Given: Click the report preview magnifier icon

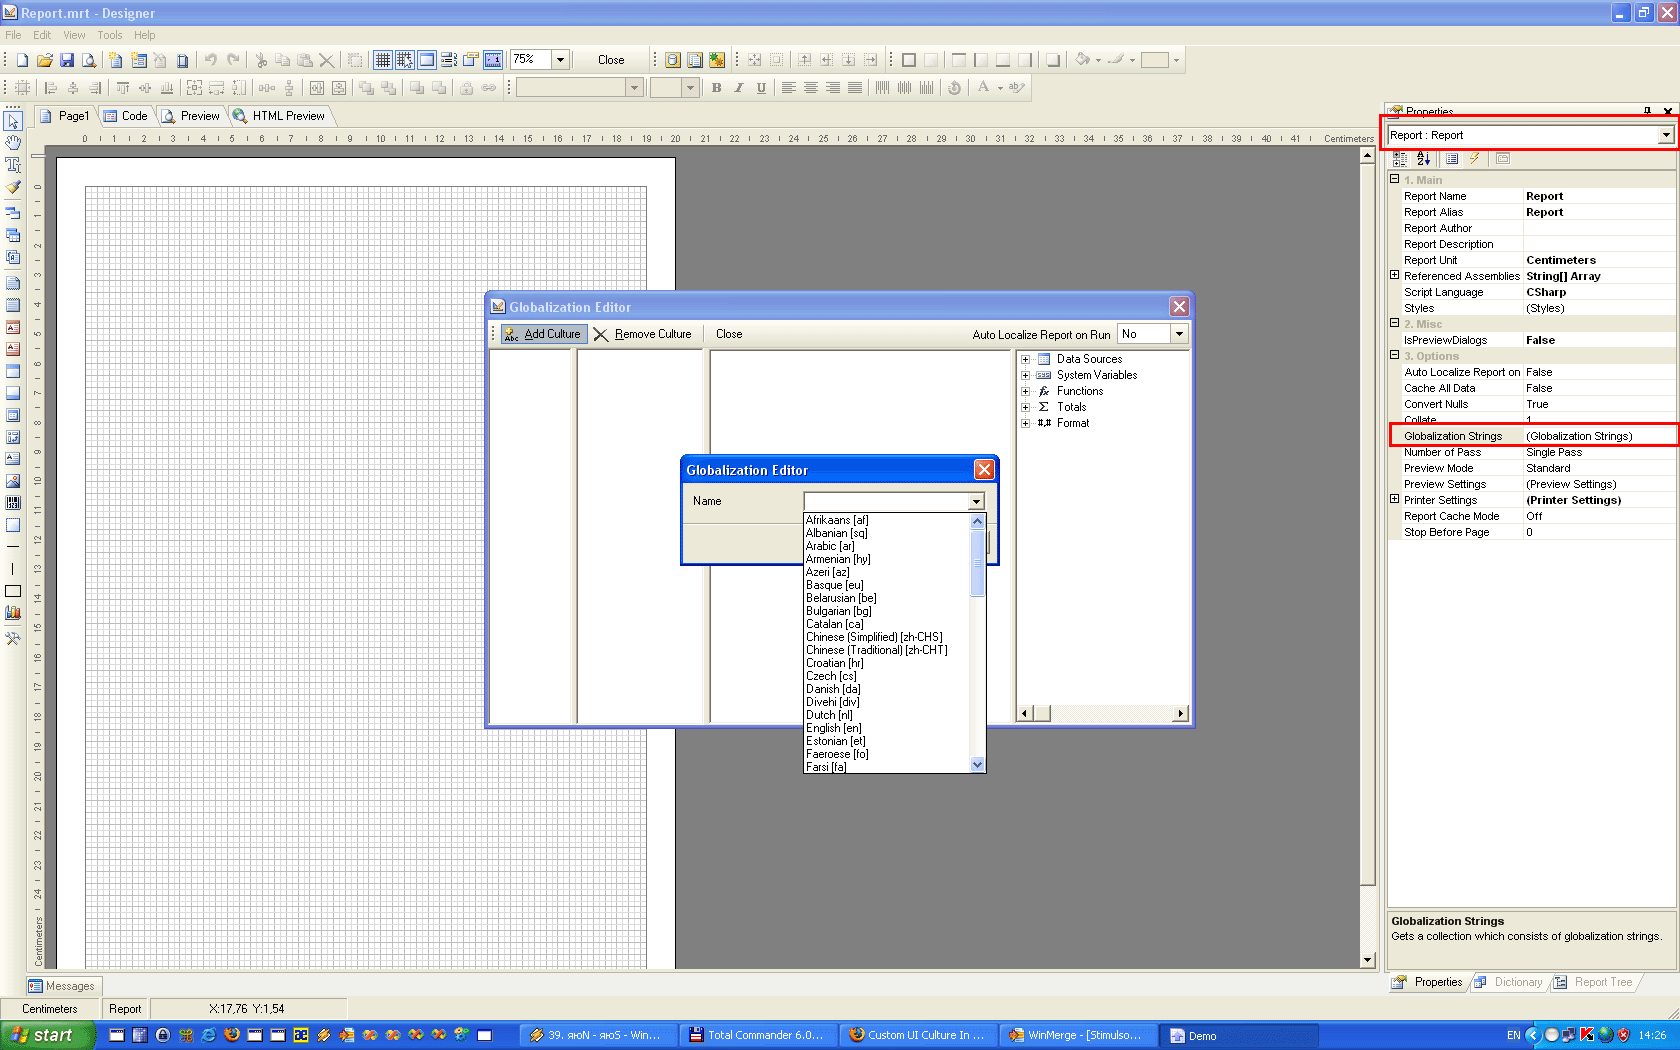Looking at the screenshot, I should (89, 60).
